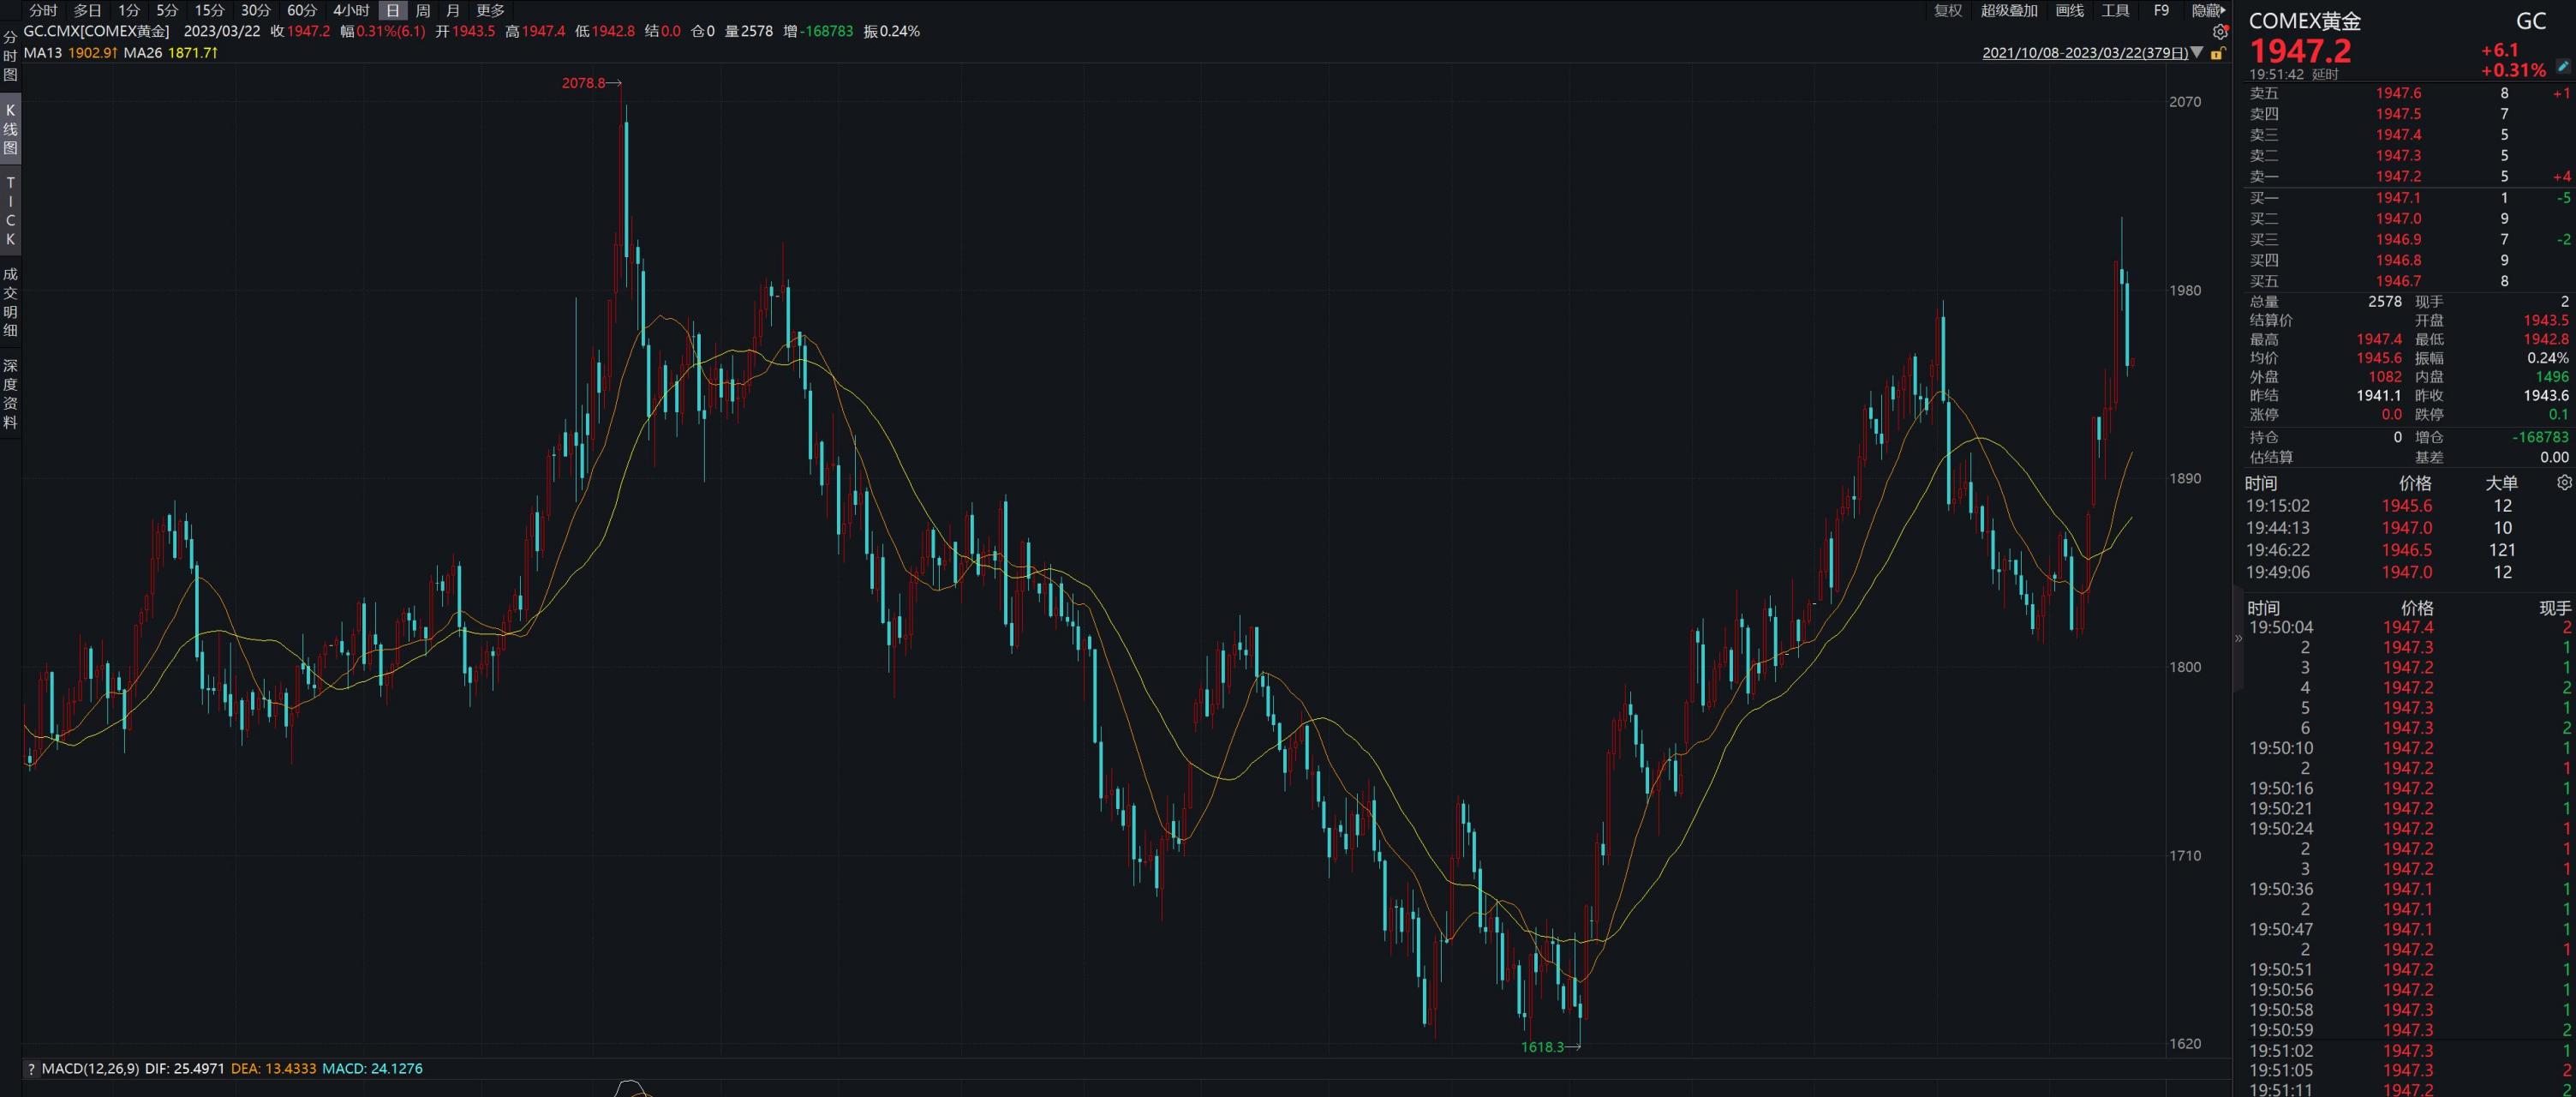Open 成交明细 in left sidebar

[x=10, y=302]
